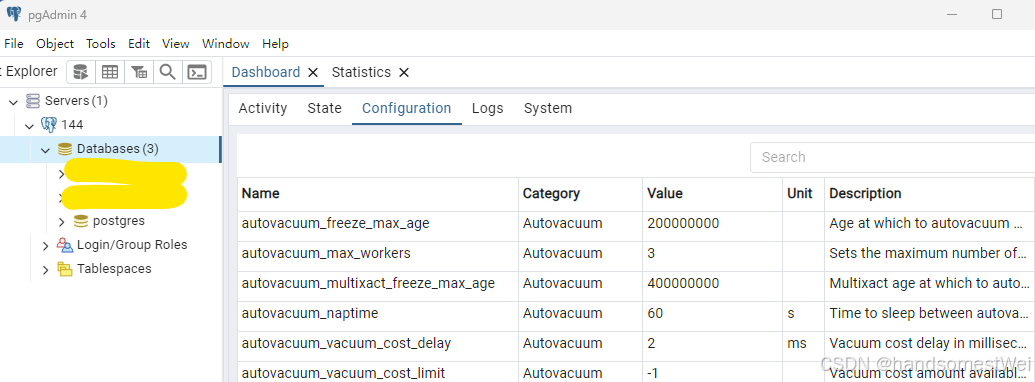This screenshot has width=1035, height=382.
Task: Select the State sub-tab
Action: pos(325,108)
